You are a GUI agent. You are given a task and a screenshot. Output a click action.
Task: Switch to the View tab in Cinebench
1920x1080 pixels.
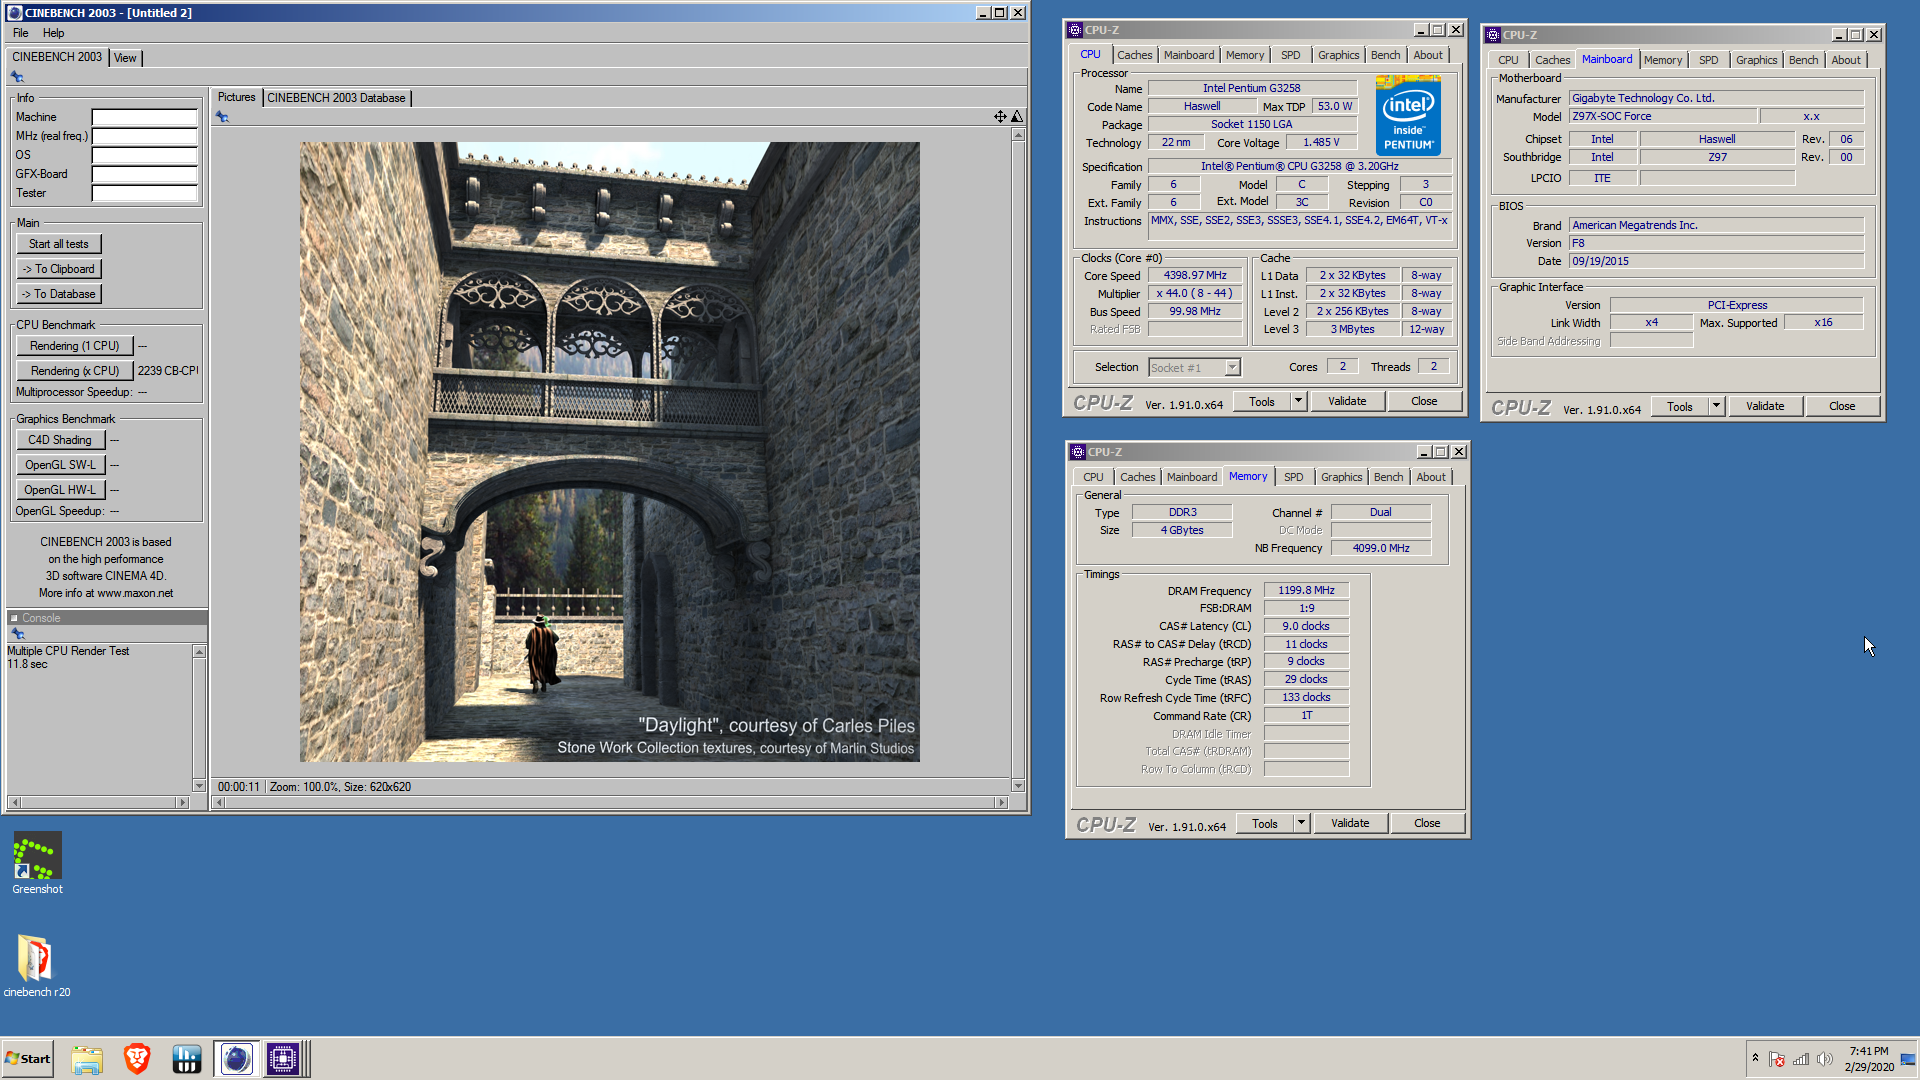(125, 58)
